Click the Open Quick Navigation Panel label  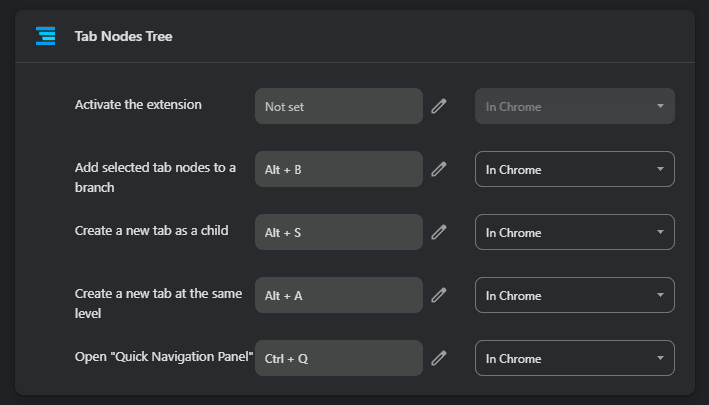coord(164,357)
